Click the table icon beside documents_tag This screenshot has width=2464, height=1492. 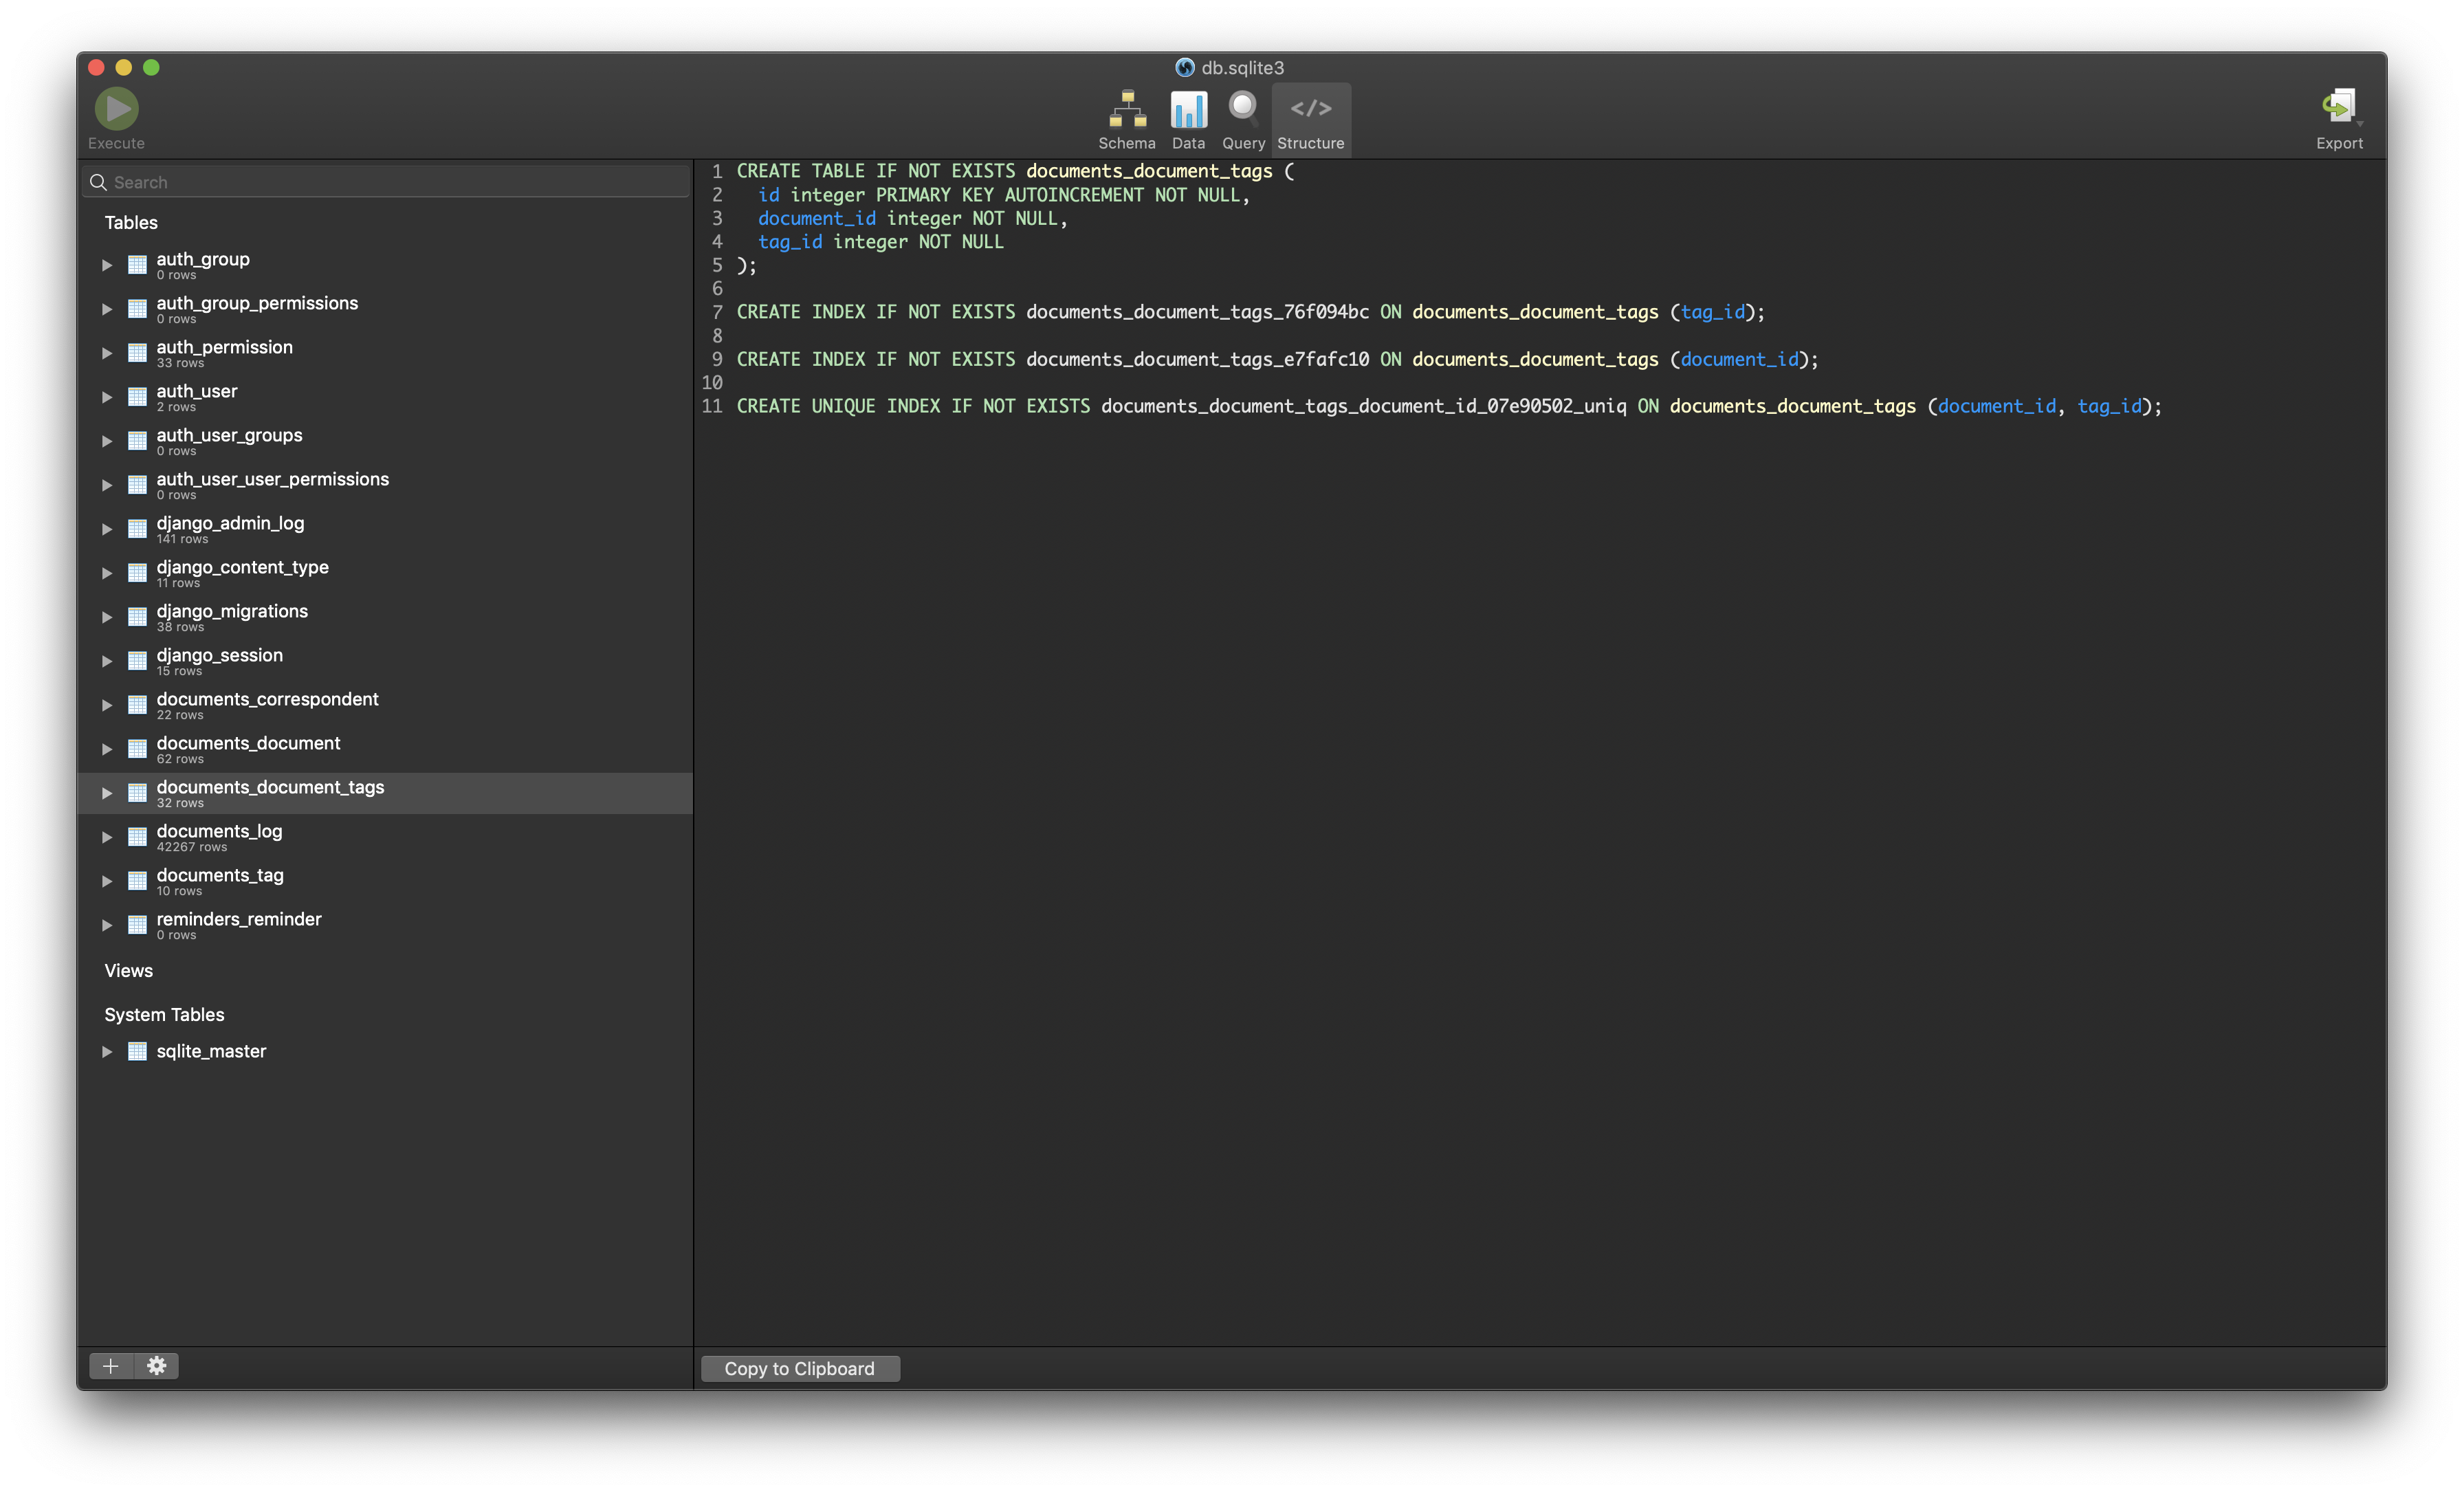137,881
